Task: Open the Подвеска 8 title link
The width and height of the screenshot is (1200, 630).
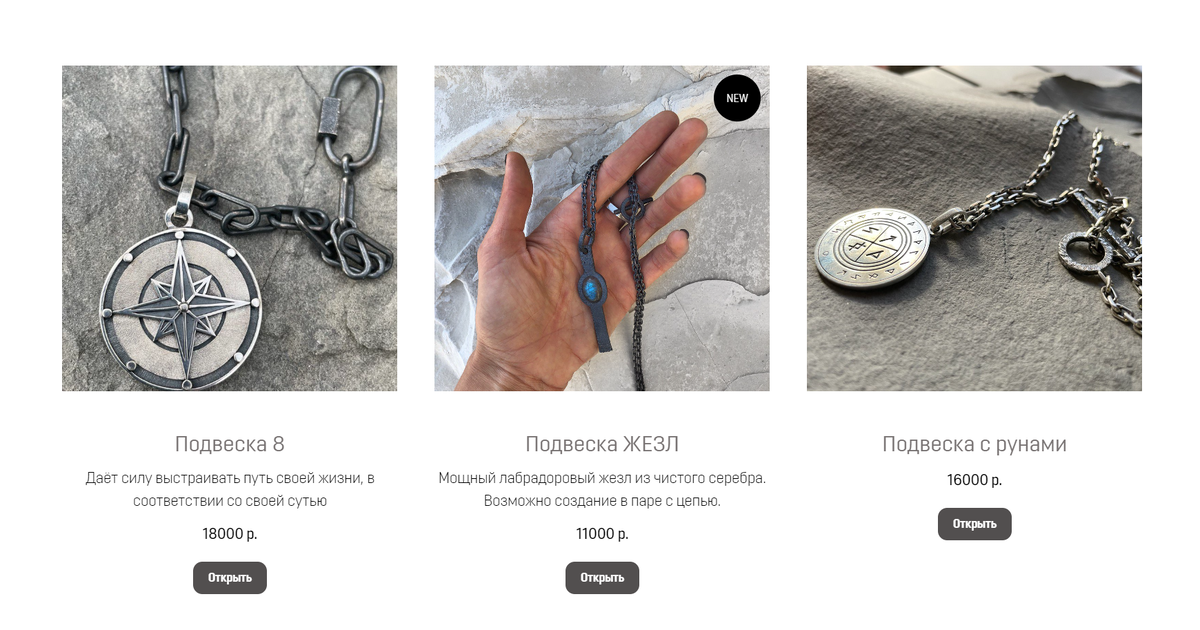Action: pyautogui.click(x=230, y=444)
